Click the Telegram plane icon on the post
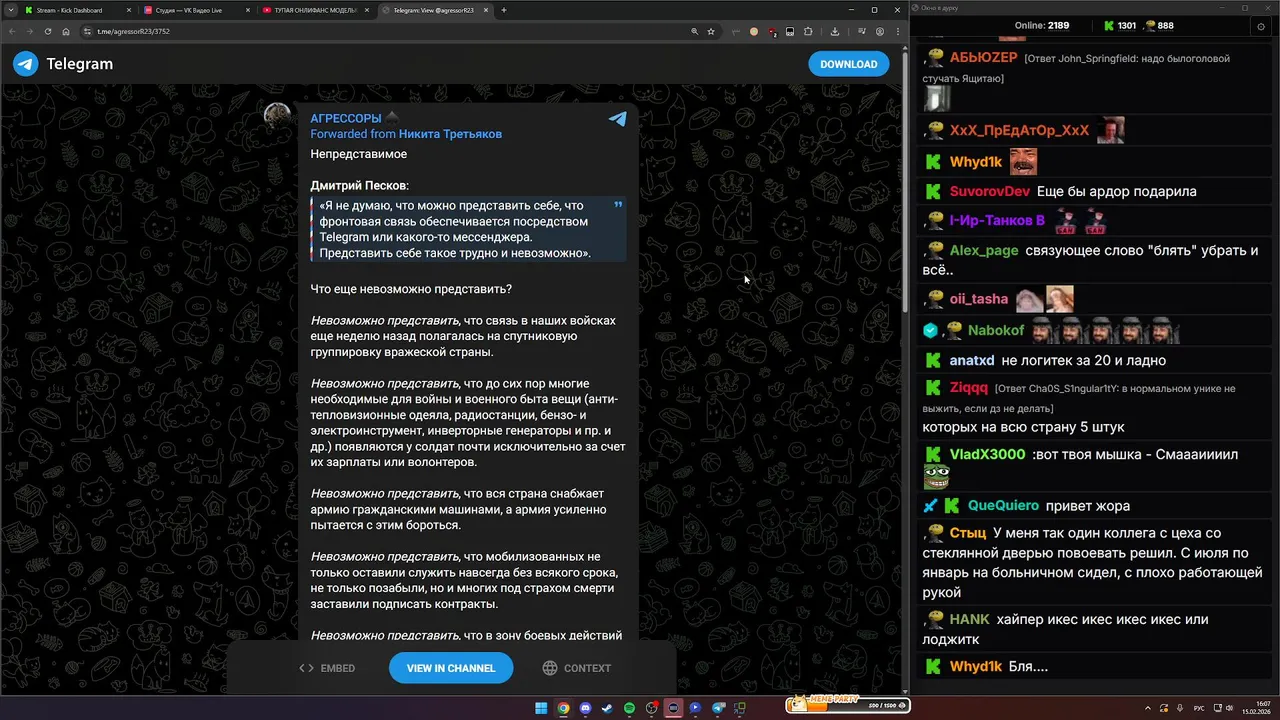1280x720 pixels. pos(618,119)
